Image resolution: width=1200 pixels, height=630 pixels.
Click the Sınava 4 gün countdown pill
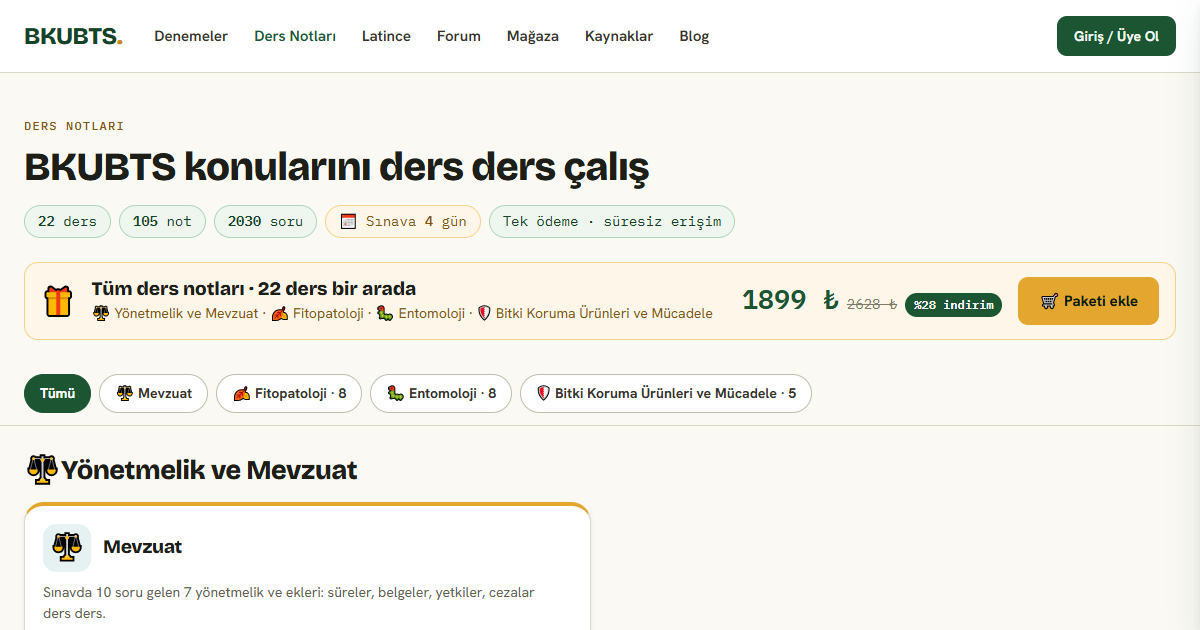click(403, 221)
